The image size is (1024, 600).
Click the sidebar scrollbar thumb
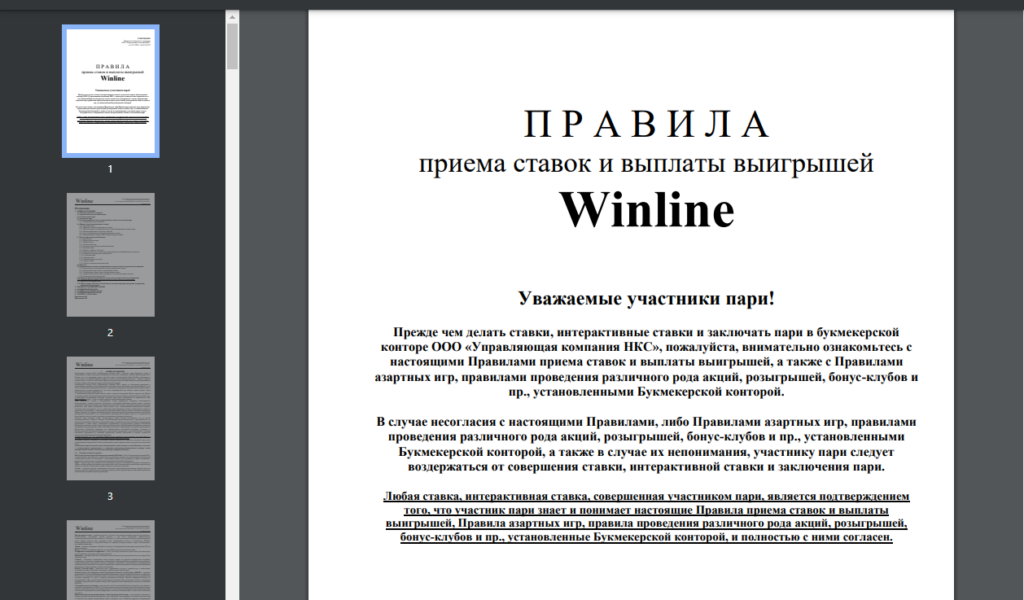pyautogui.click(x=232, y=46)
